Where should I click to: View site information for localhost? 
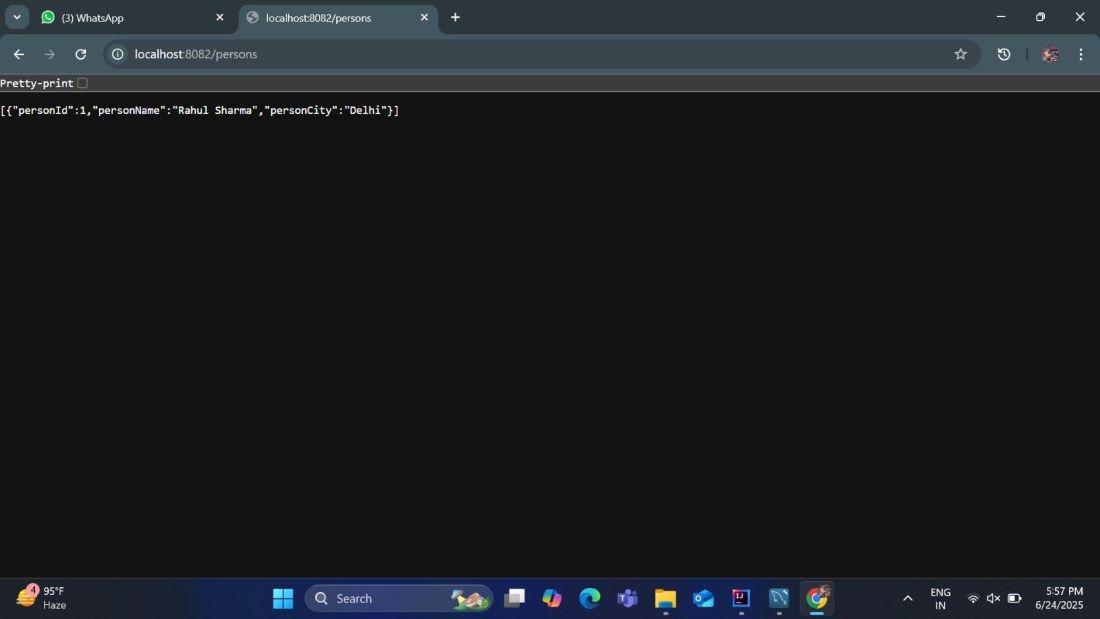(x=118, y=54)
